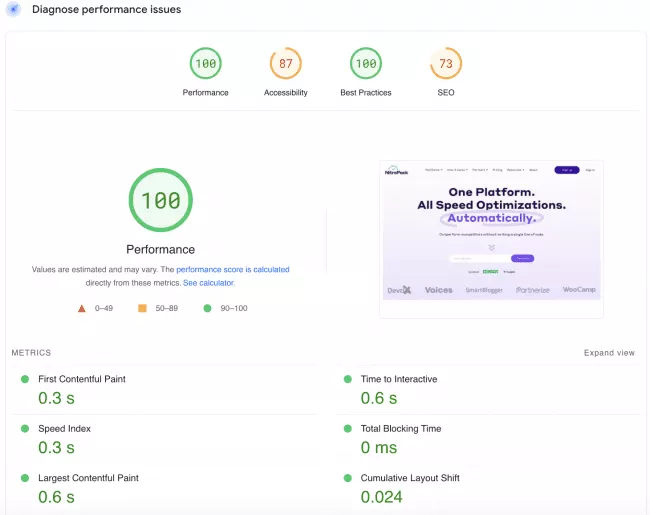Select the Performance score gauge at top
Viewport: 650px width, 515px height.
point(205,64)
